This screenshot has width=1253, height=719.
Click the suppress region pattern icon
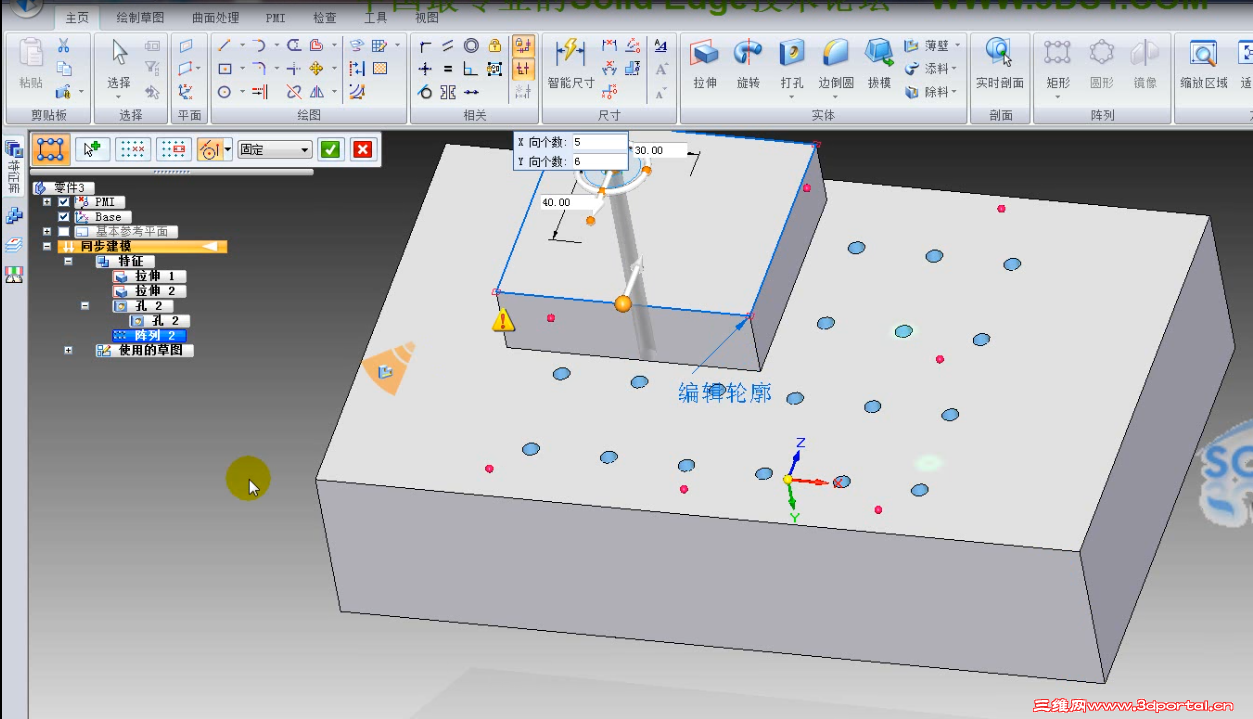(174, 150)
